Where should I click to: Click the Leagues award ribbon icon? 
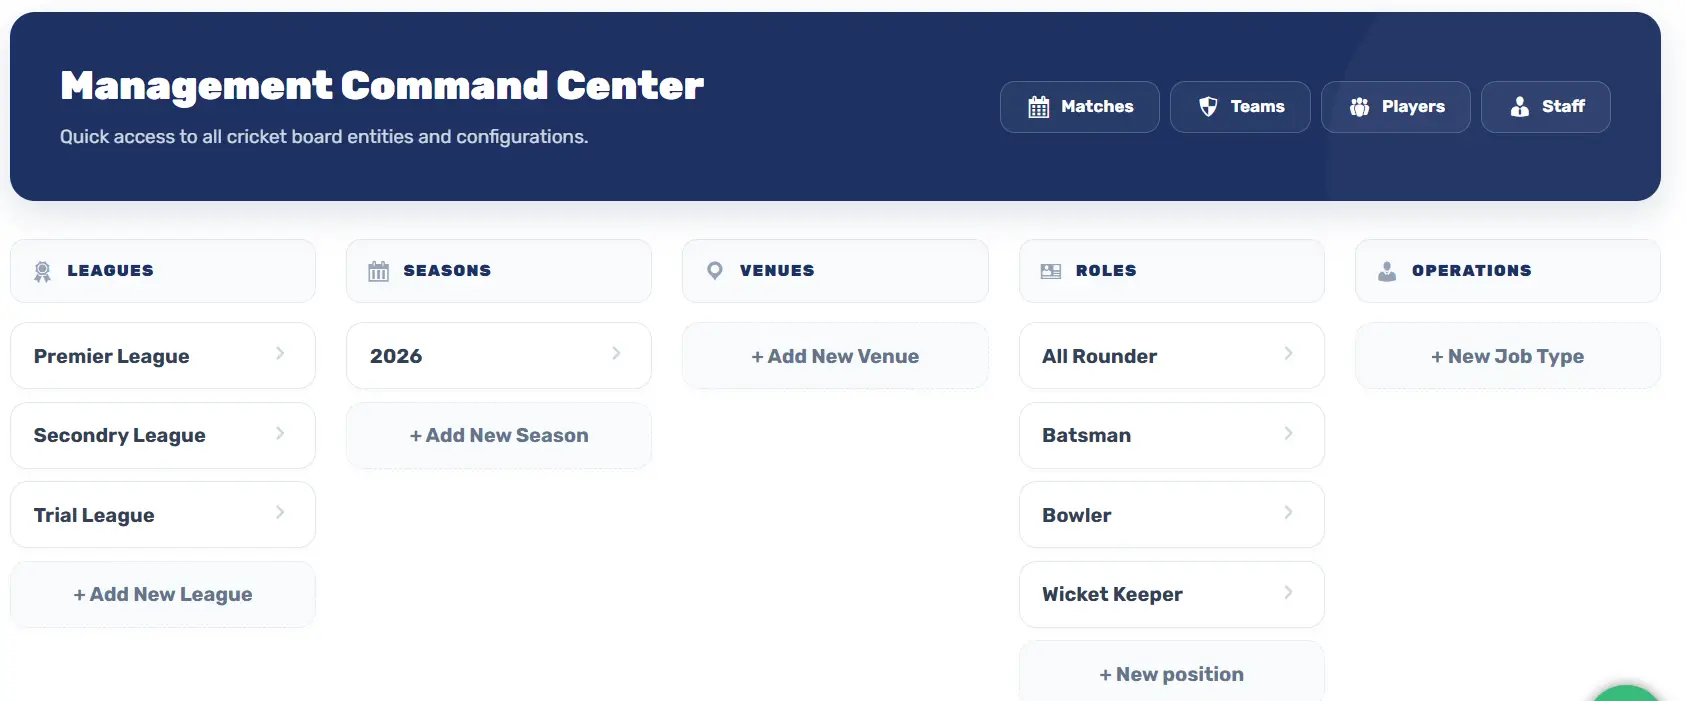[42, 271]
